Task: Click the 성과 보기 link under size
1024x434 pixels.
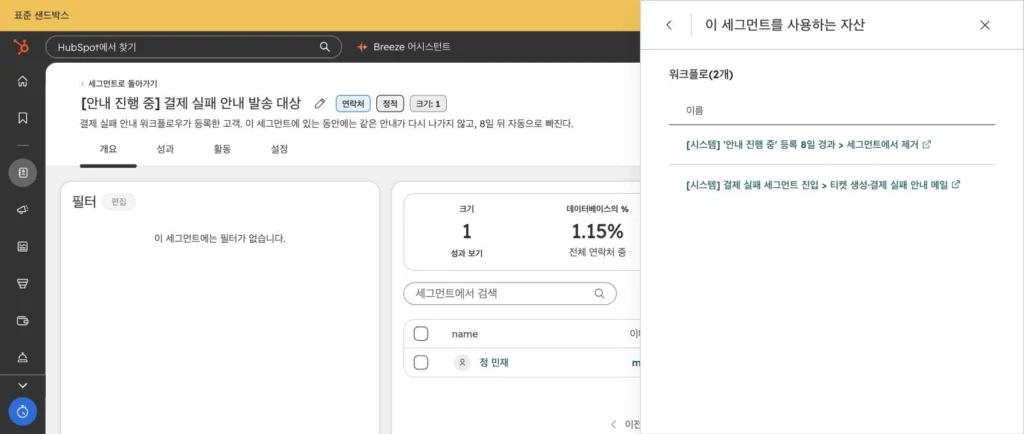Action: (x=466, y=253)
